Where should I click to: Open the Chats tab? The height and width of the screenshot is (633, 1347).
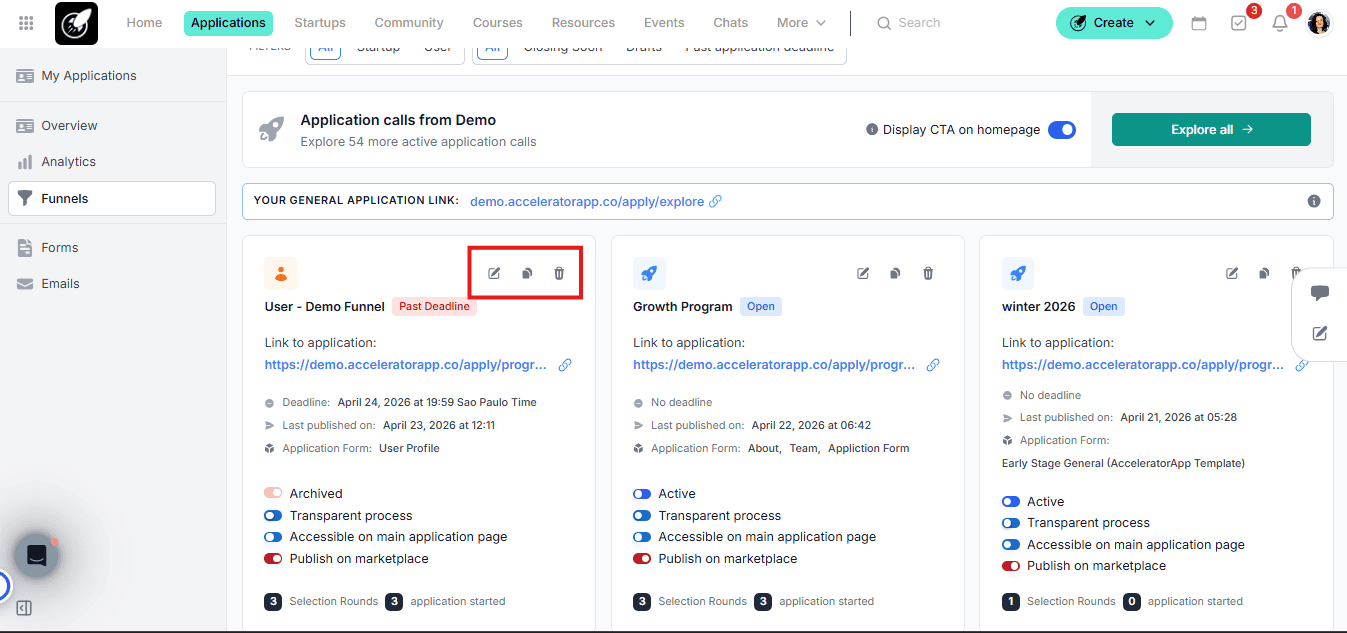click(x=731, y=23)
